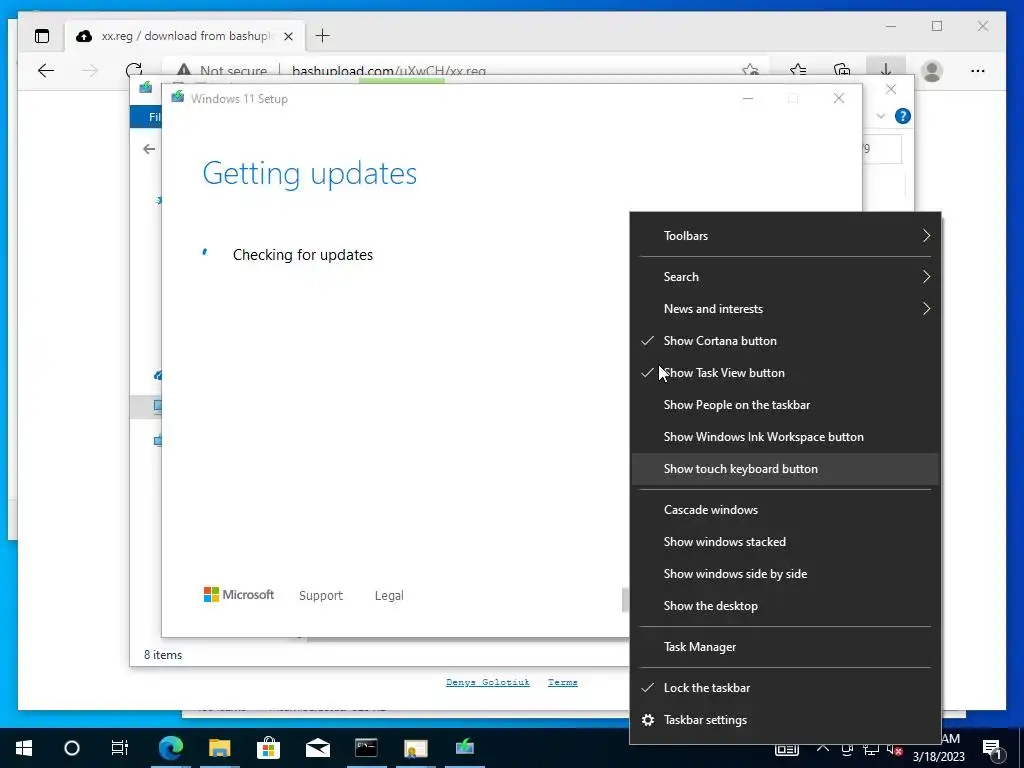Expand the Toolbars submenu
The width and height of the screenshot is (1024, 768).
pos(785,236)
